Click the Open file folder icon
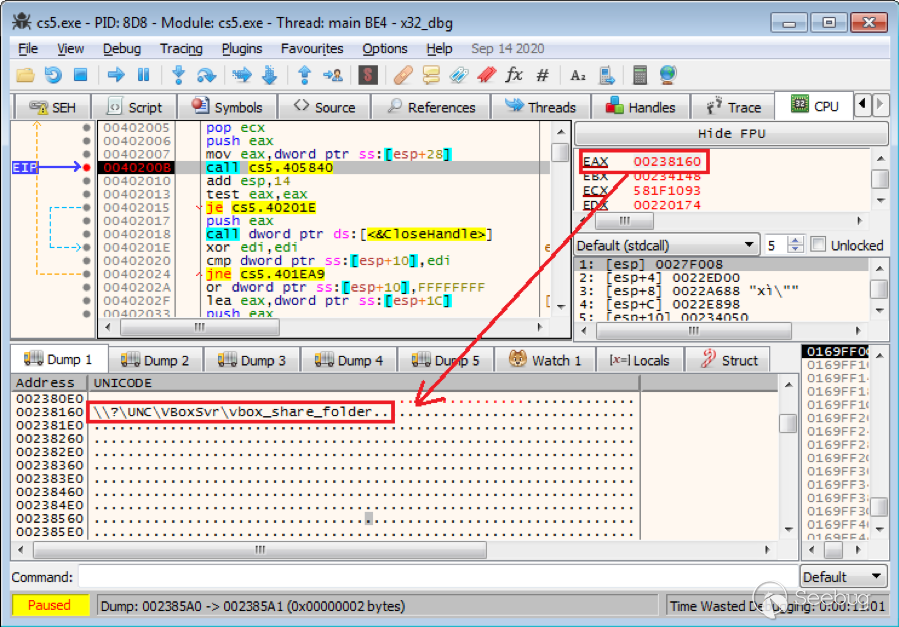This screenshot has height=627, width=899. tap(25, 75)
